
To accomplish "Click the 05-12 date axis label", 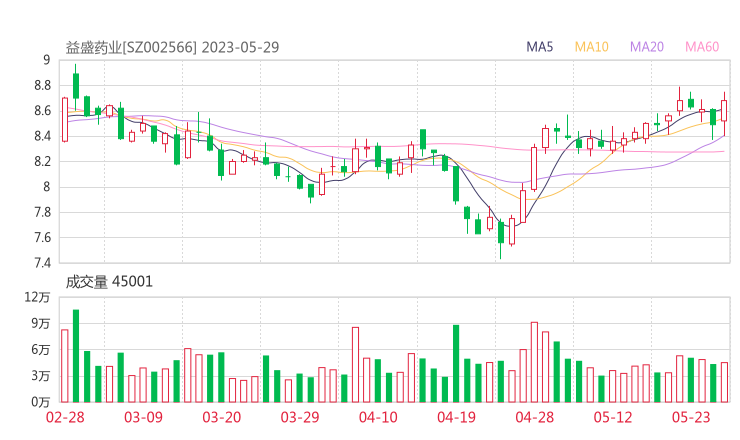I will tap(613, 417).
